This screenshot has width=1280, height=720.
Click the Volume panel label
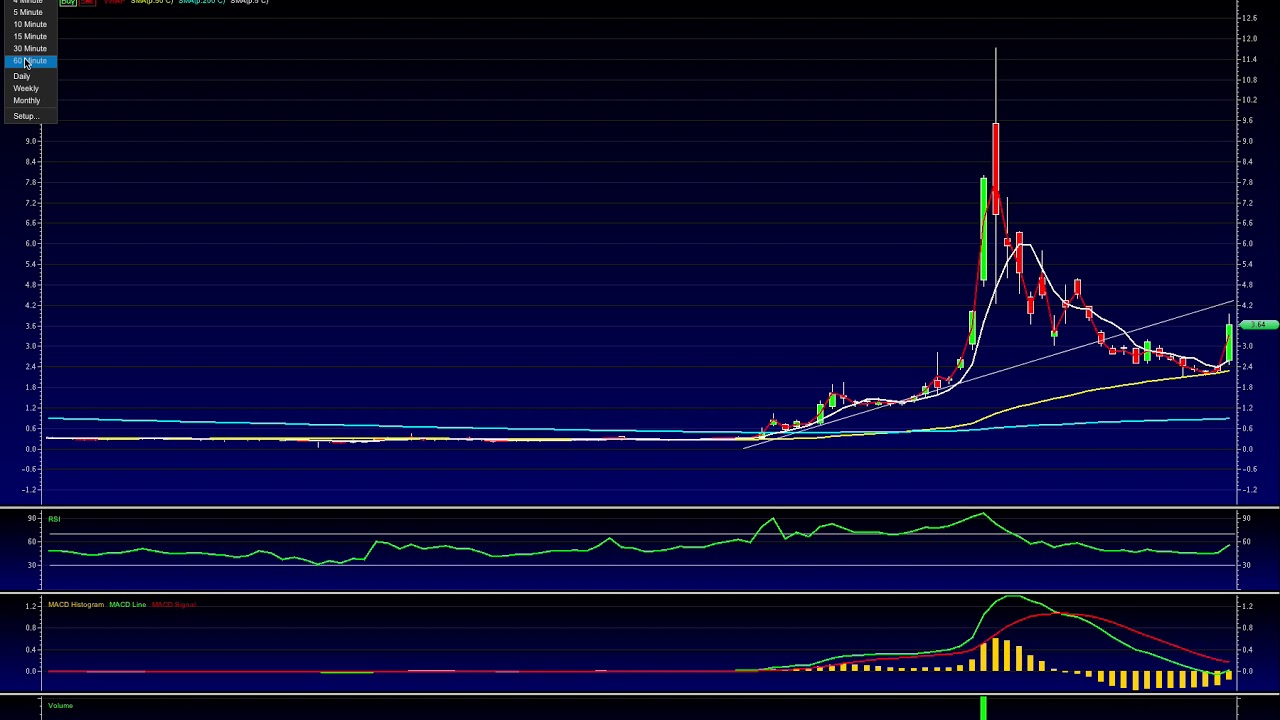[x=61, y=705]
